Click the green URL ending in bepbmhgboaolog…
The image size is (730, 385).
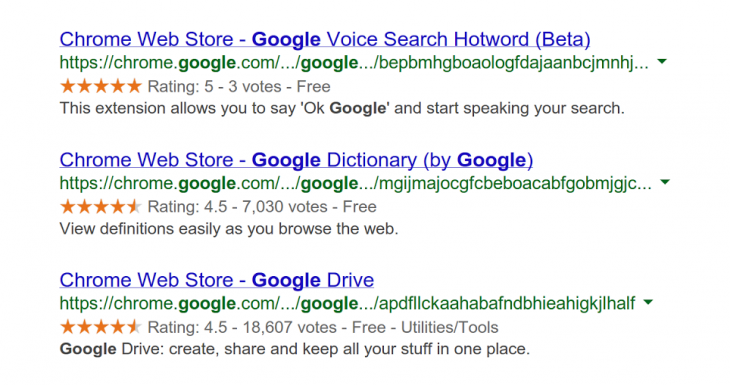(x=354, y=62)
